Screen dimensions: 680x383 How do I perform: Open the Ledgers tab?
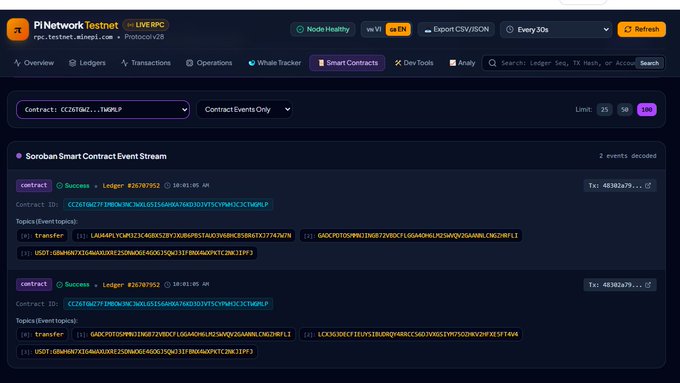(87, 63)
